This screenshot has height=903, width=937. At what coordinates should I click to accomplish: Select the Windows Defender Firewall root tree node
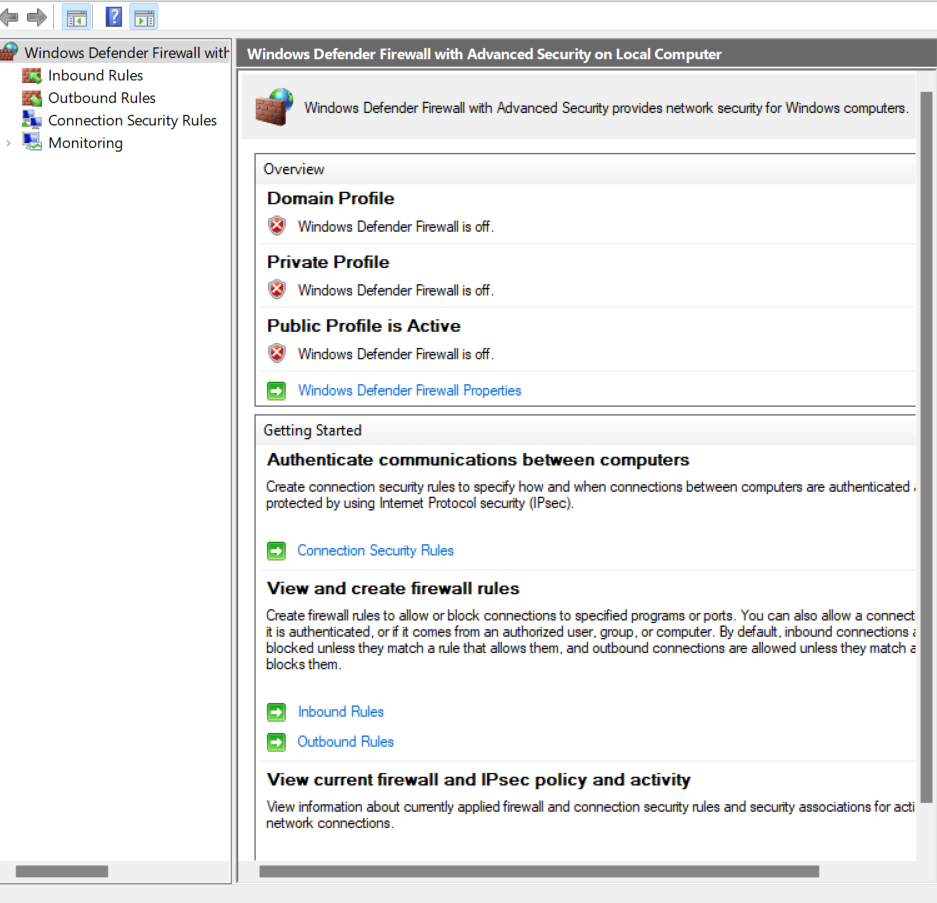click(126, 53)
